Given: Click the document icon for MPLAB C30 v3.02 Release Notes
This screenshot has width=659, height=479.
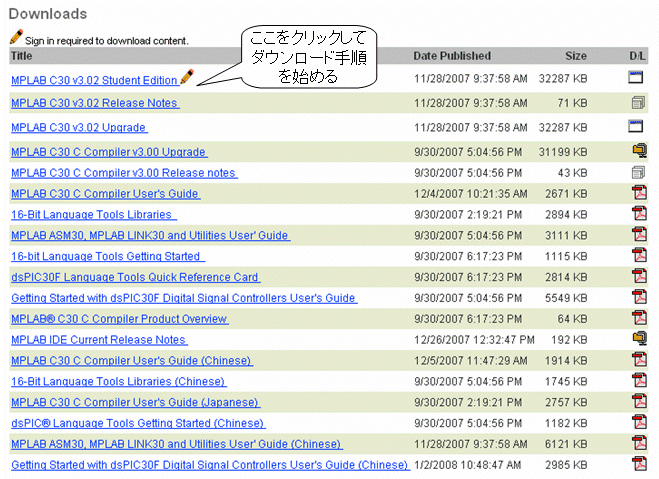Looking at the screenshot, I should click(638, 103).
